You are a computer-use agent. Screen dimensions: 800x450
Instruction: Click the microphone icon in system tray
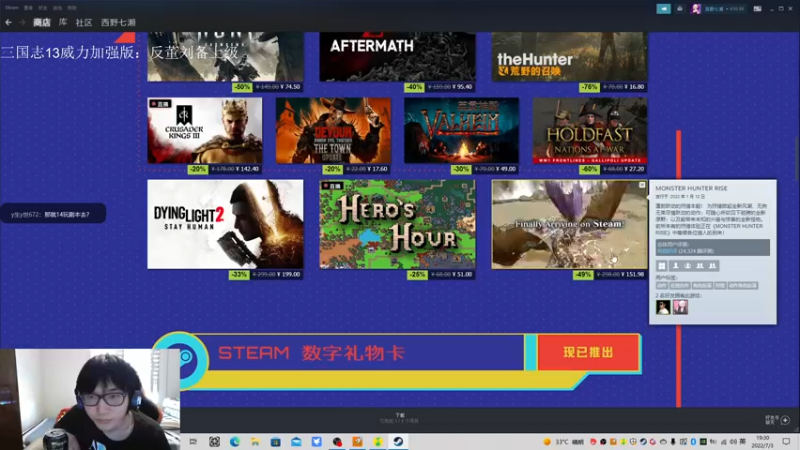click(673, 442)
